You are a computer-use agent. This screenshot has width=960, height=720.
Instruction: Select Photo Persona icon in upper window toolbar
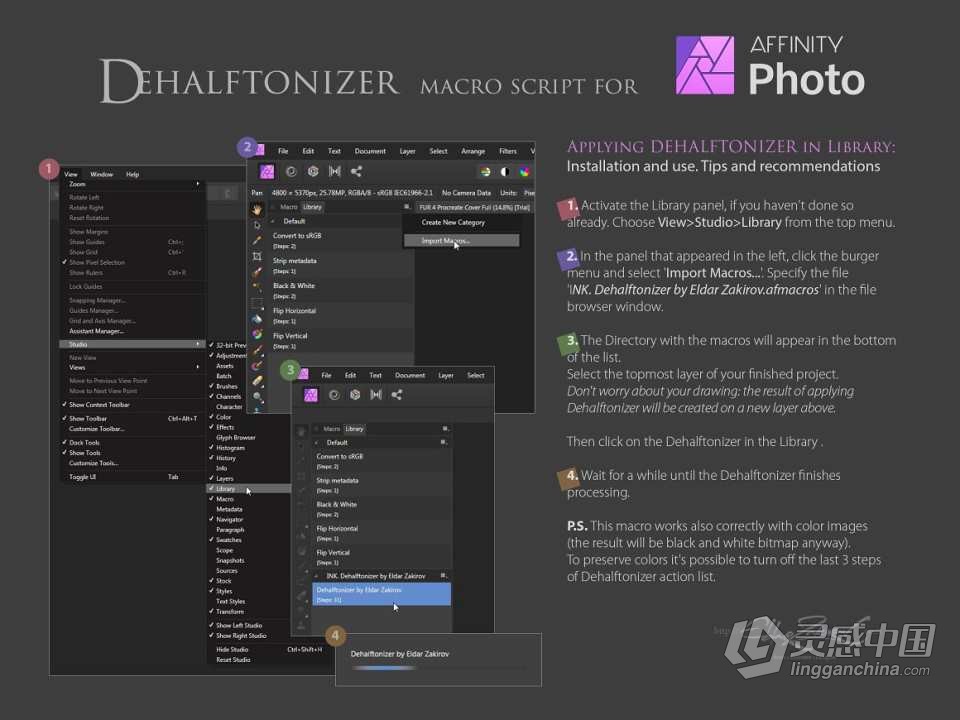(267, 172)
